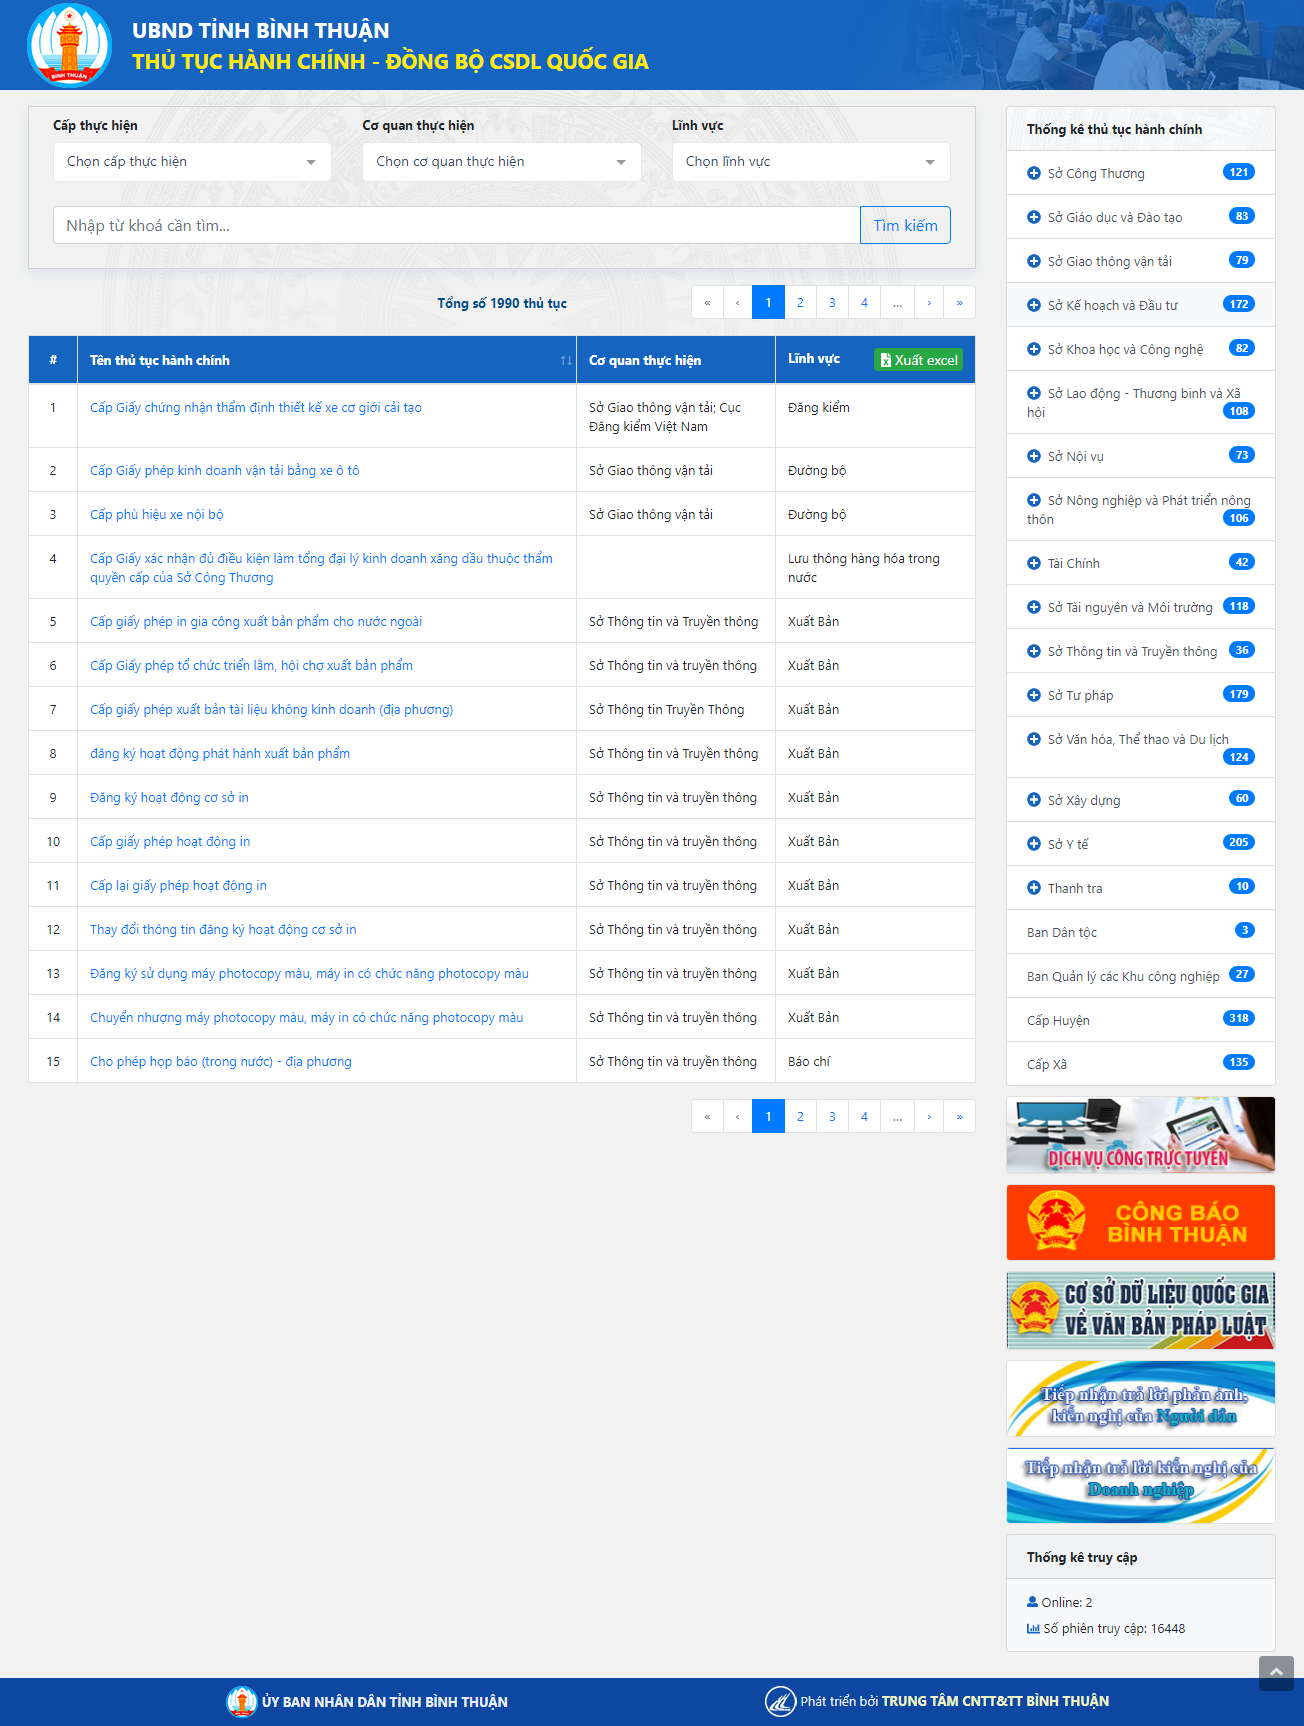Click the keyword search input field

pyautogui.click(x=456, y=226)
